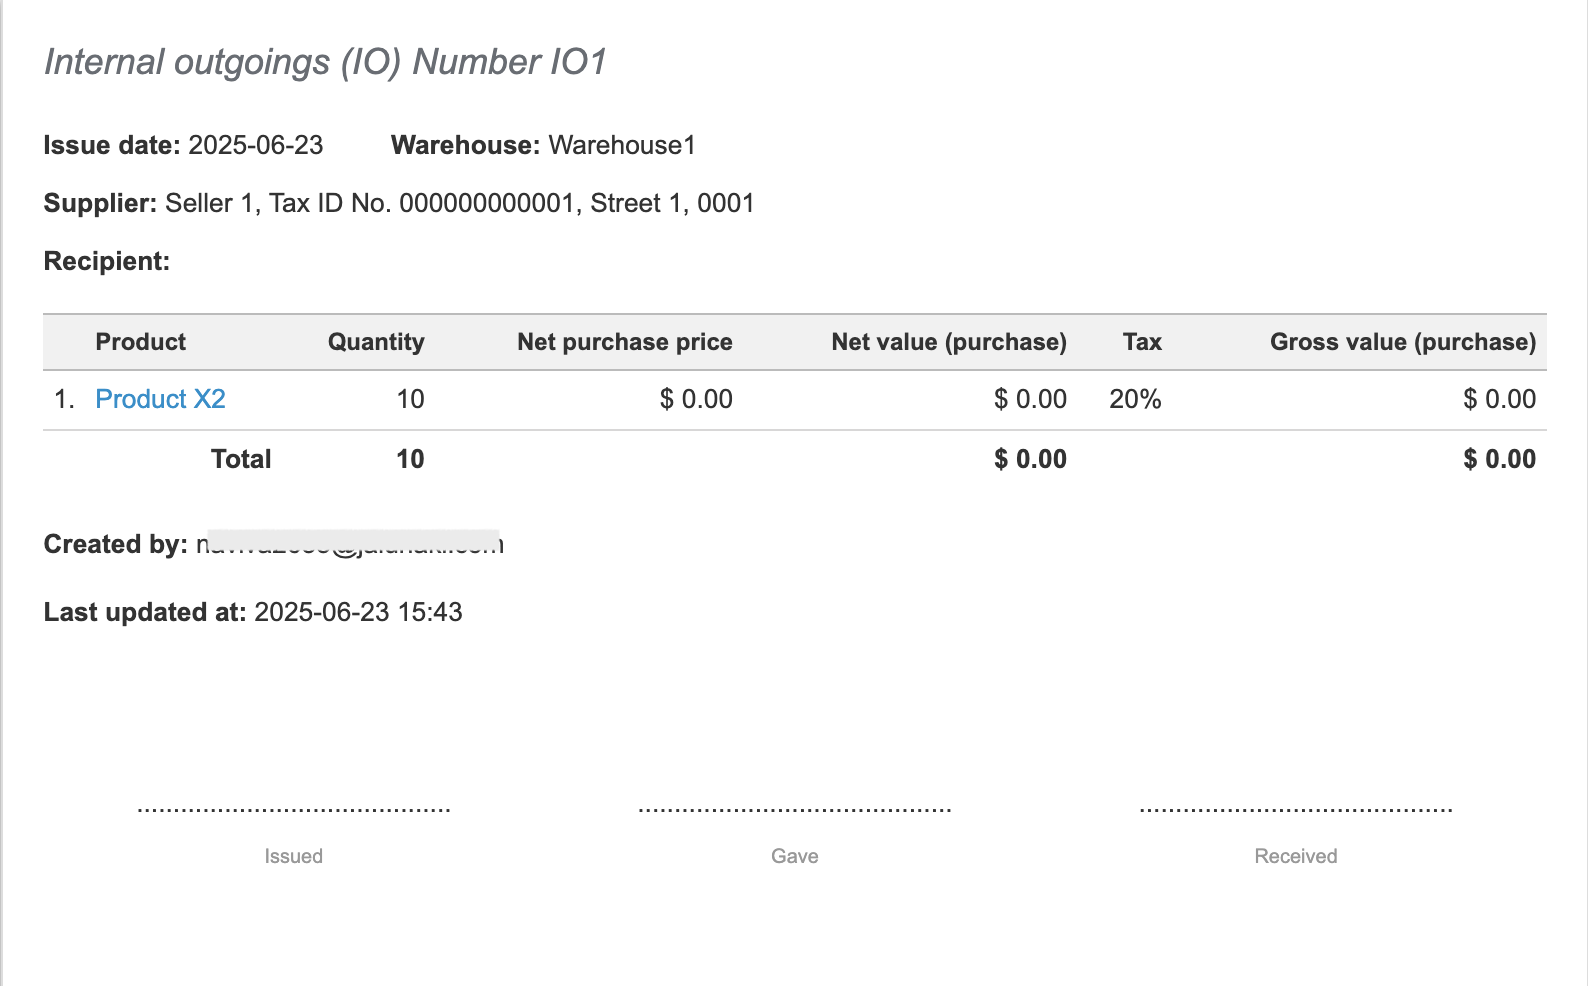Click the Tax column header
The height and width of the screenshot is (986, 1588).
[x=1142, y=342]
